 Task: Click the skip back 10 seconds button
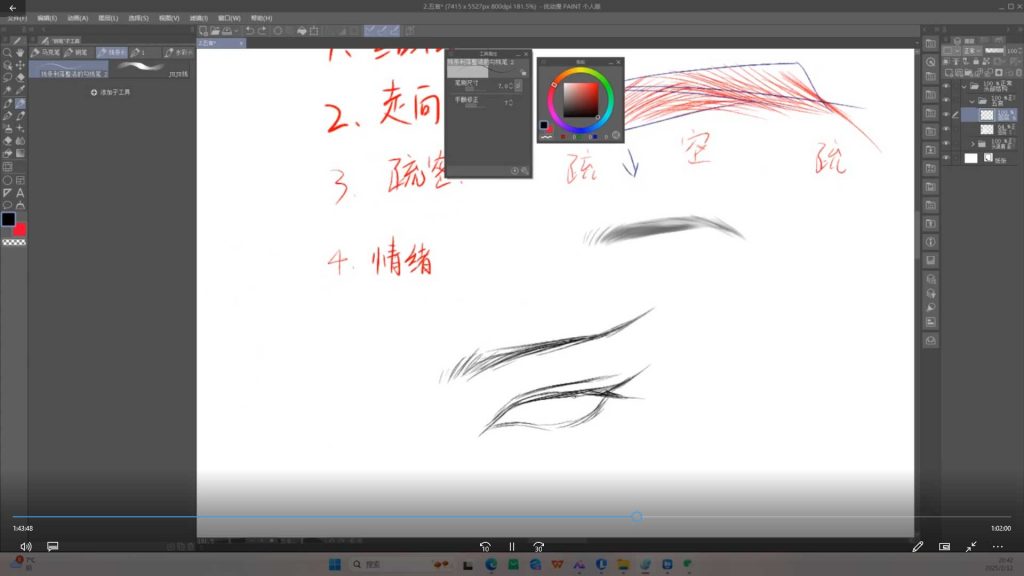coord(485,547)
